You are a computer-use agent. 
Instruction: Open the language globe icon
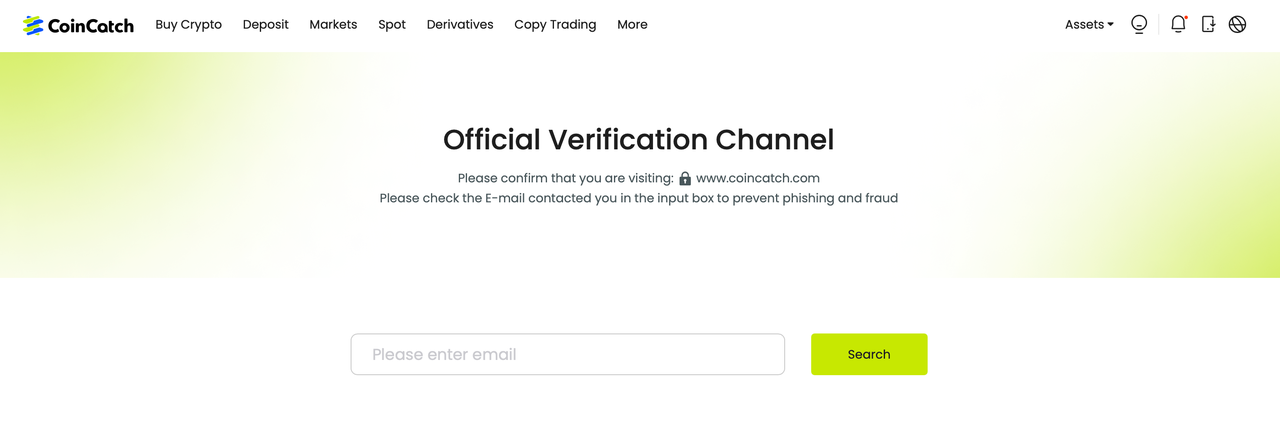1237,24
